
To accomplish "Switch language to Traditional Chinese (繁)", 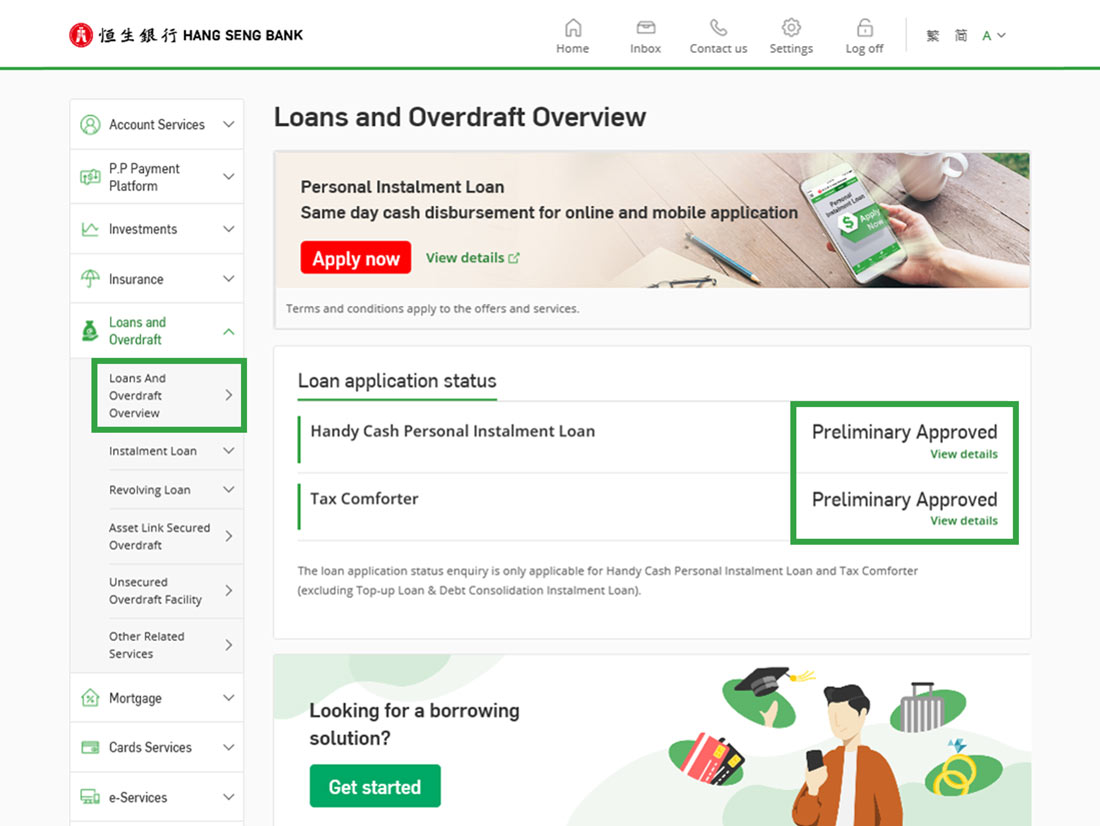I will coord(932,36).
